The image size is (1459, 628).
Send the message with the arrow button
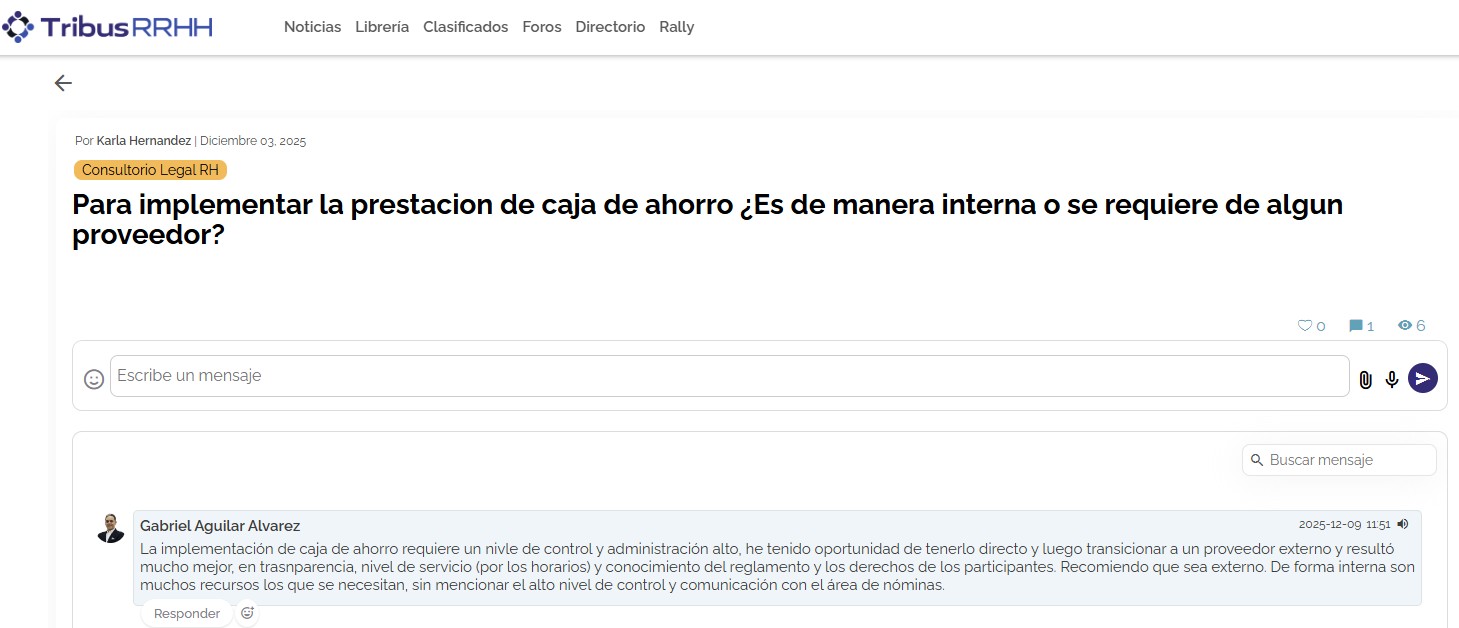tap(1422, 378)
